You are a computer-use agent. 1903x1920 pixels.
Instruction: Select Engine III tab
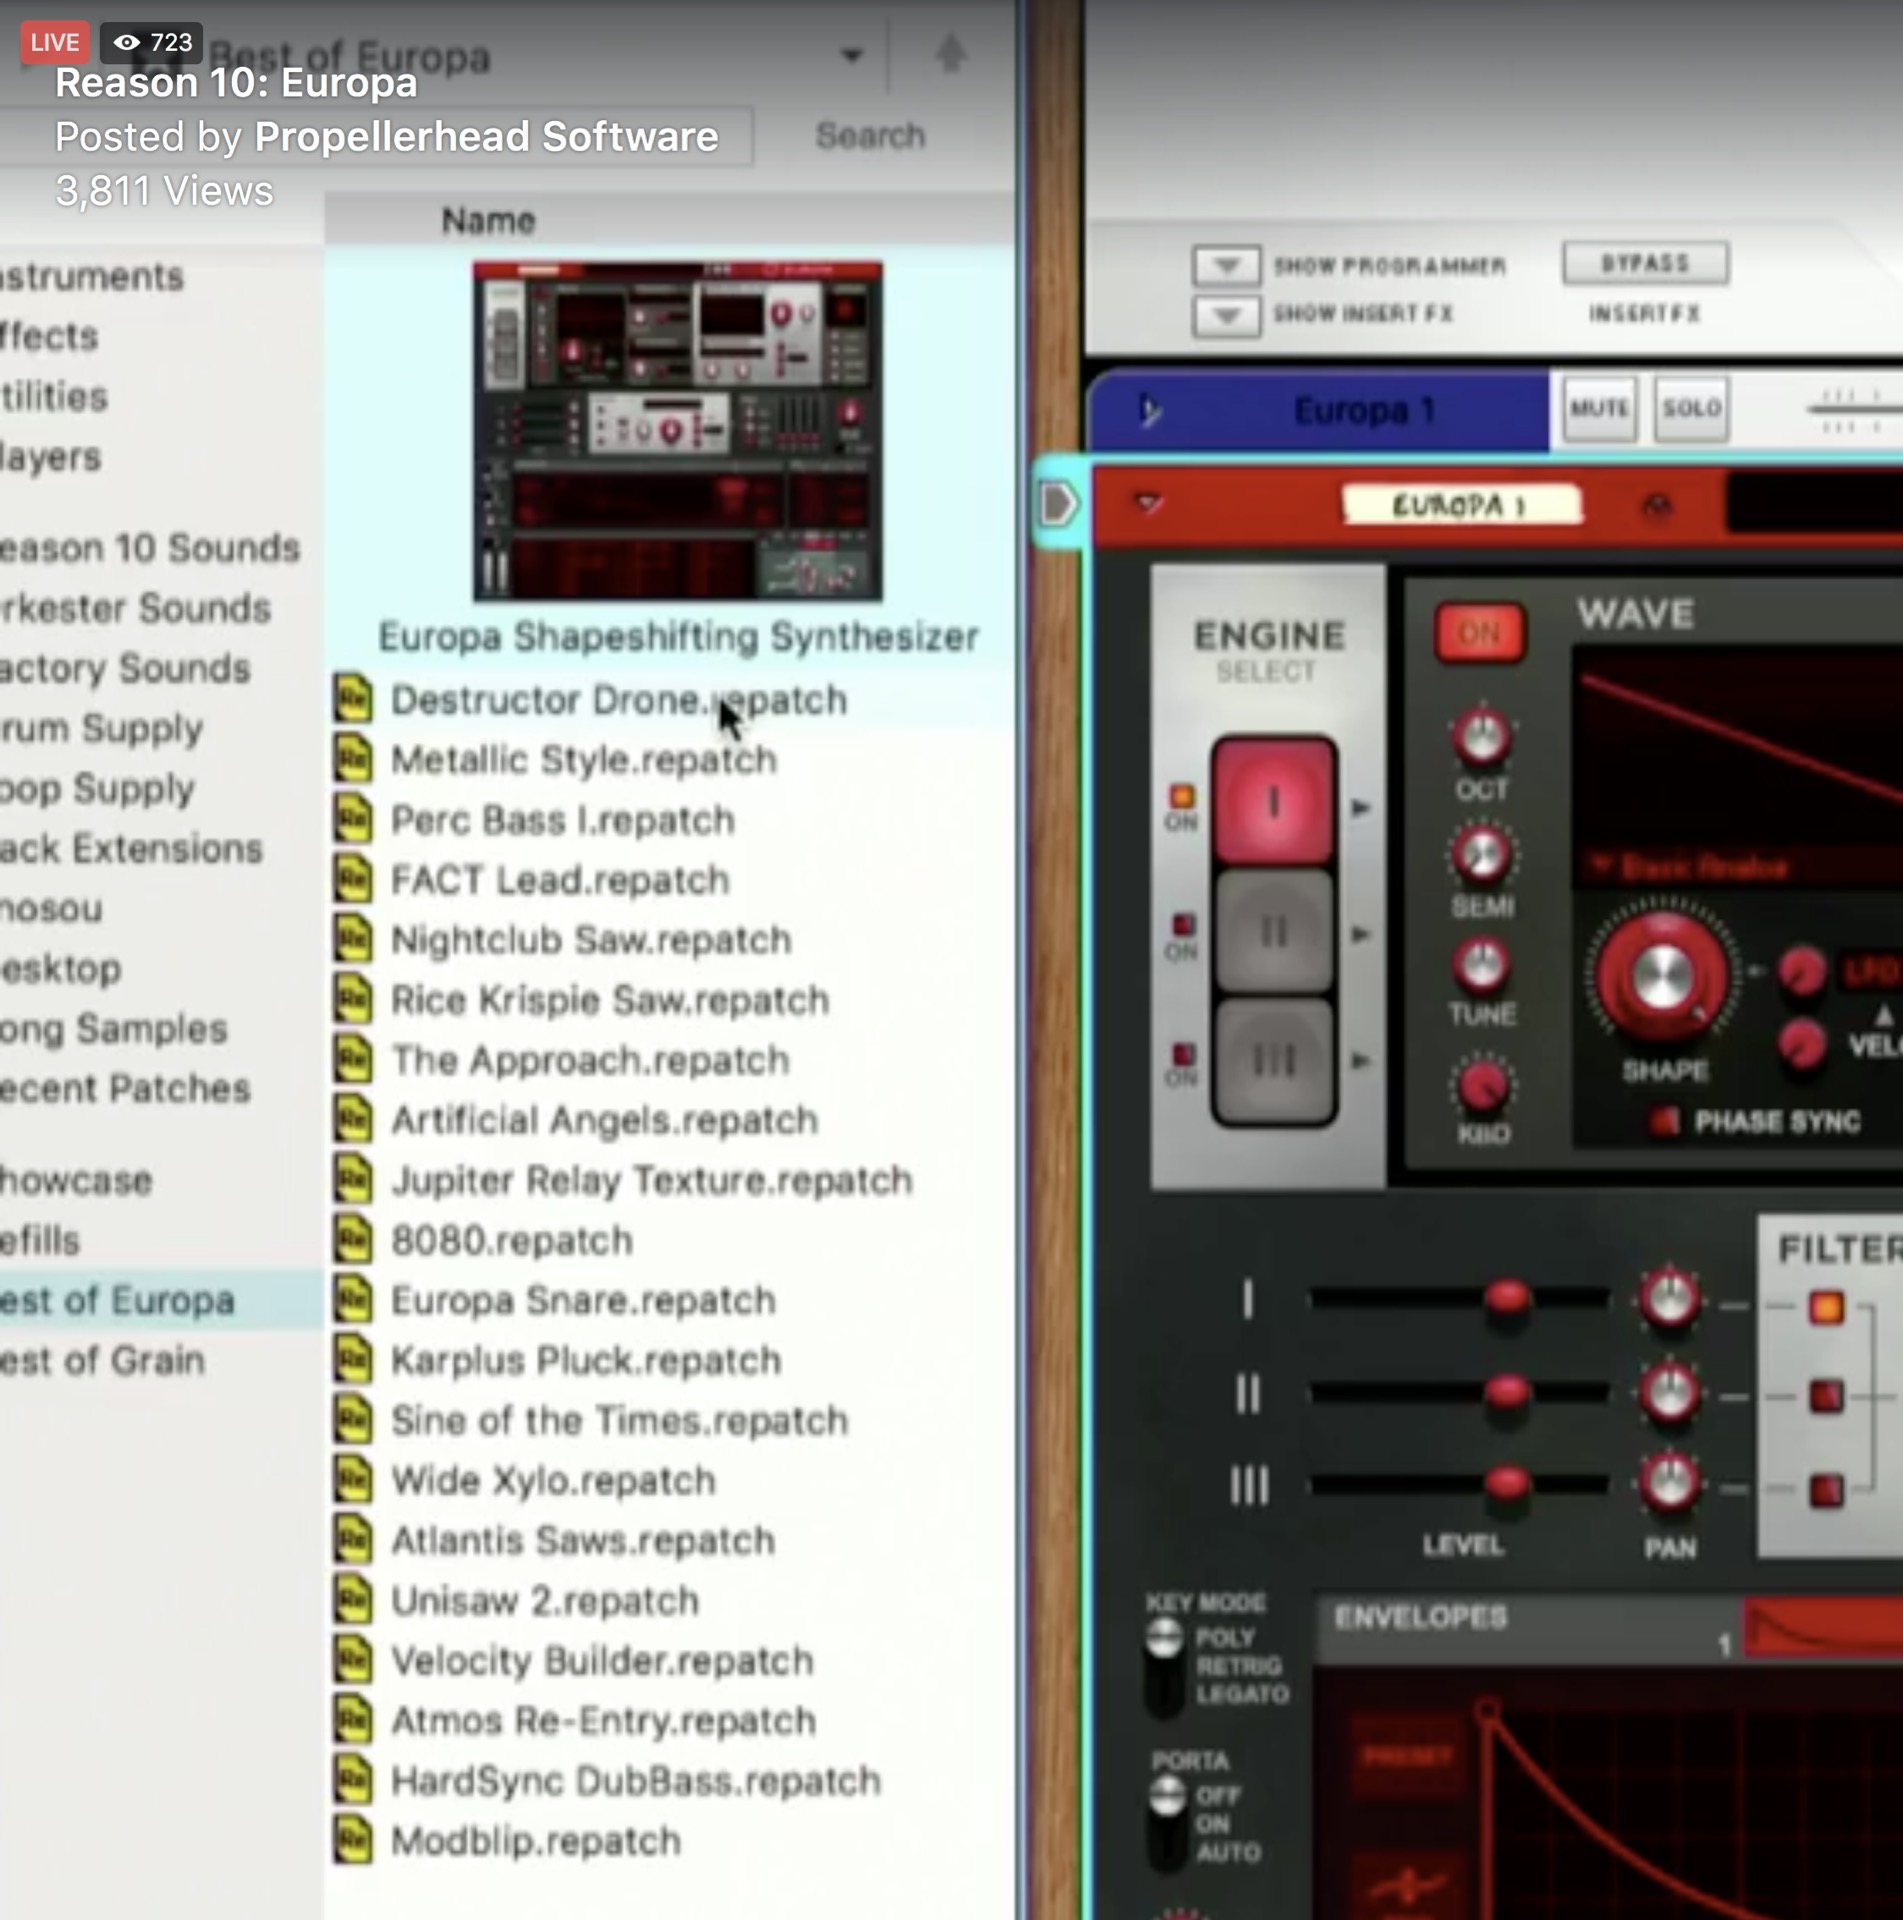pyautogui.click(x=1273, y=1060)
